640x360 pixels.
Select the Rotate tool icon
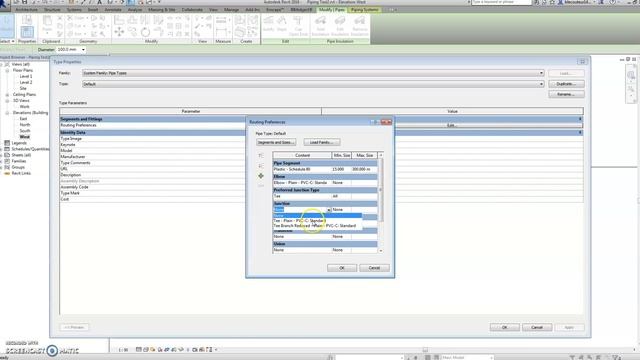point(146,31)
